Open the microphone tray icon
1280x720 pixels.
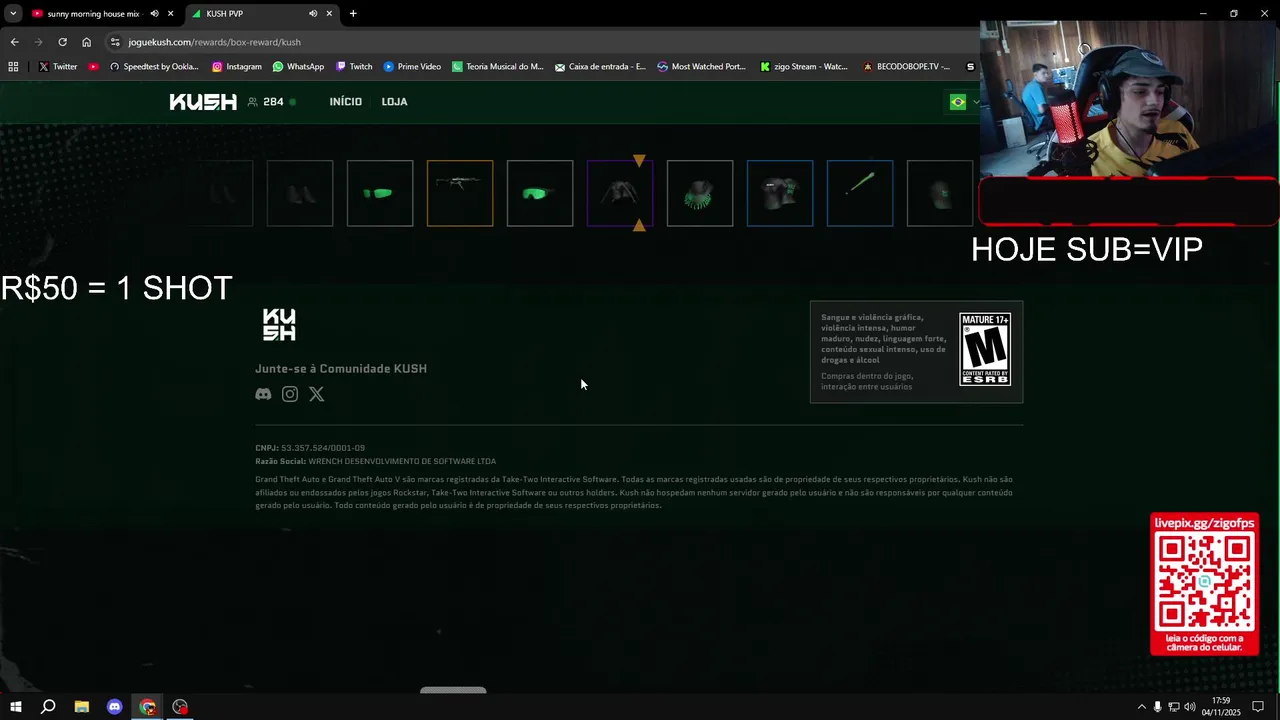1158,707
